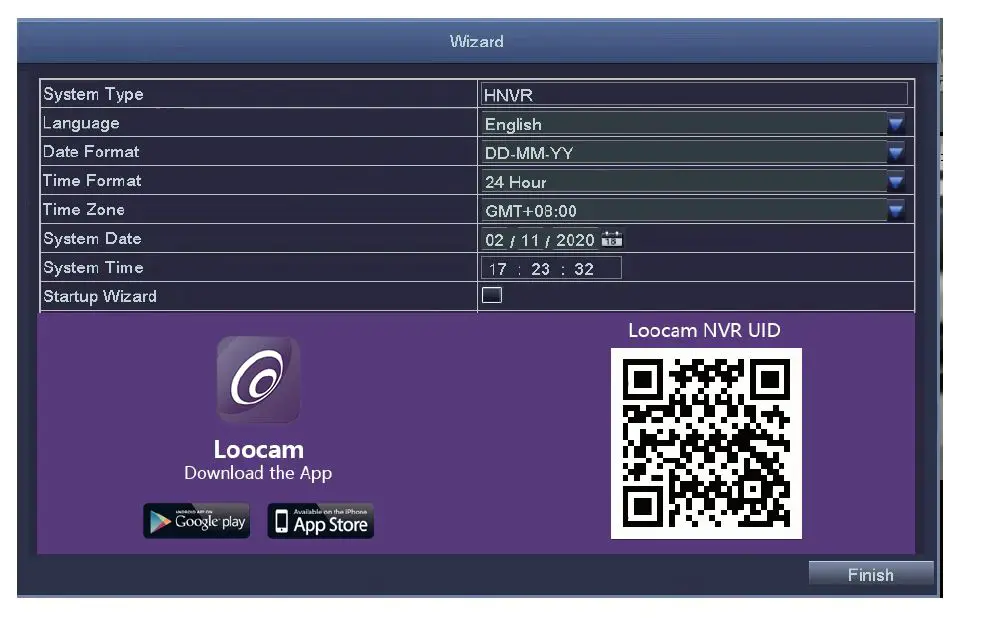
Task: Click the 24 Hour time format value
Action: pos(515,182)
